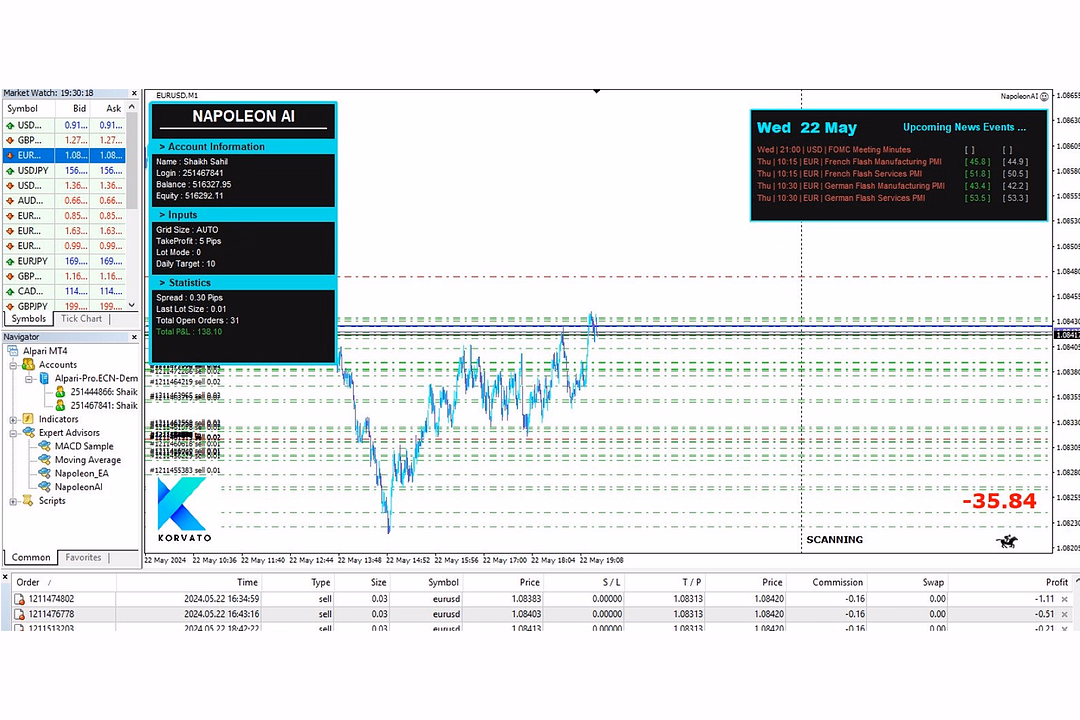The width and height of the screenshot is (1080, 720).
Task: Sort orders by the Time column header
Action: pyautogui.click(x=189, y=582)
